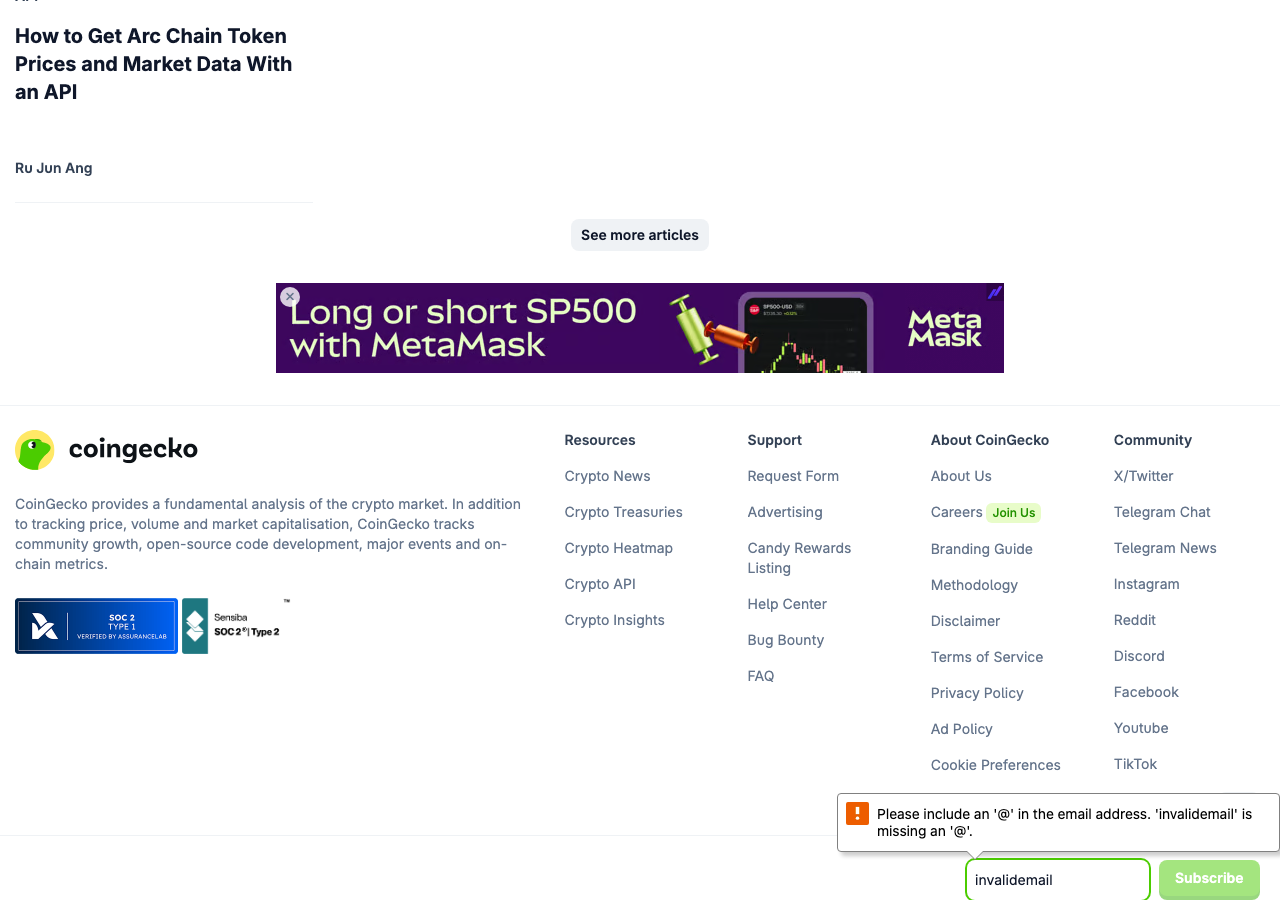Click the coingecko wordmark text
The height and width of the screenshot is (900, 1280).
click(x=133, y=450)
